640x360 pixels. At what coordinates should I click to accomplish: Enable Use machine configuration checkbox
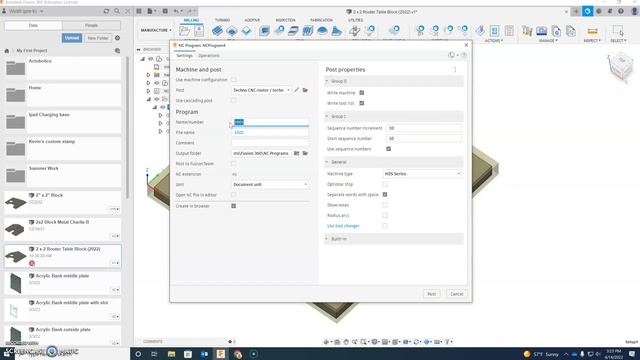(x=233, y=80)
